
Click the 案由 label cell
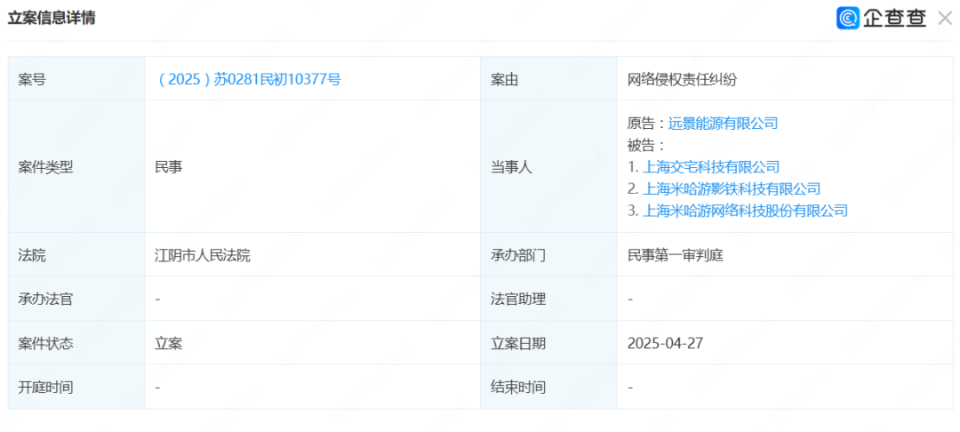click(549, 79)
